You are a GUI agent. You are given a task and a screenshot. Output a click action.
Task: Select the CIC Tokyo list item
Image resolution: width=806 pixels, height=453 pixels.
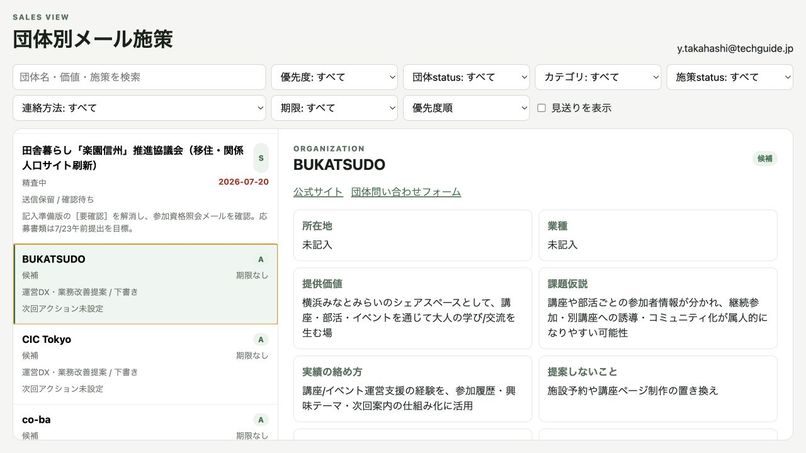pyautogui.click(x=145, y=364)
